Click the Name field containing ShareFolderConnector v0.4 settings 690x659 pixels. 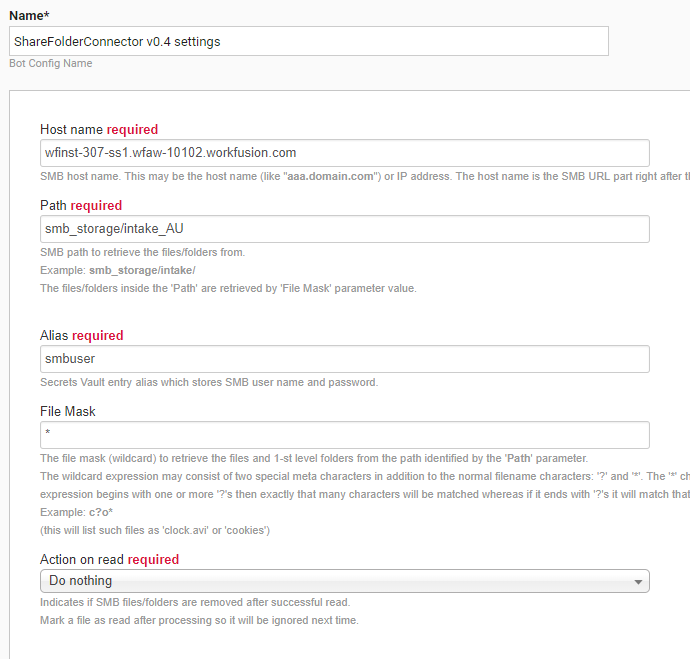click(308, 41)
